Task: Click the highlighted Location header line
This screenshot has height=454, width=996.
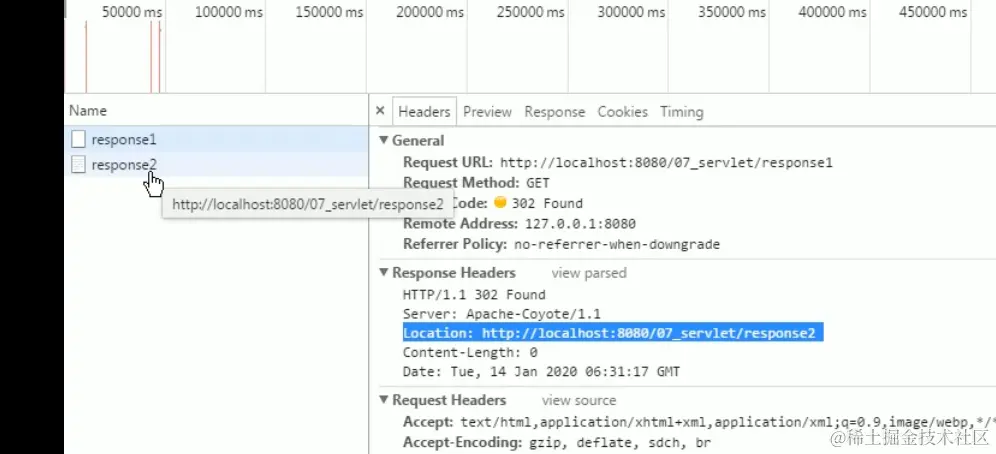Action: (x=613, y=333)
